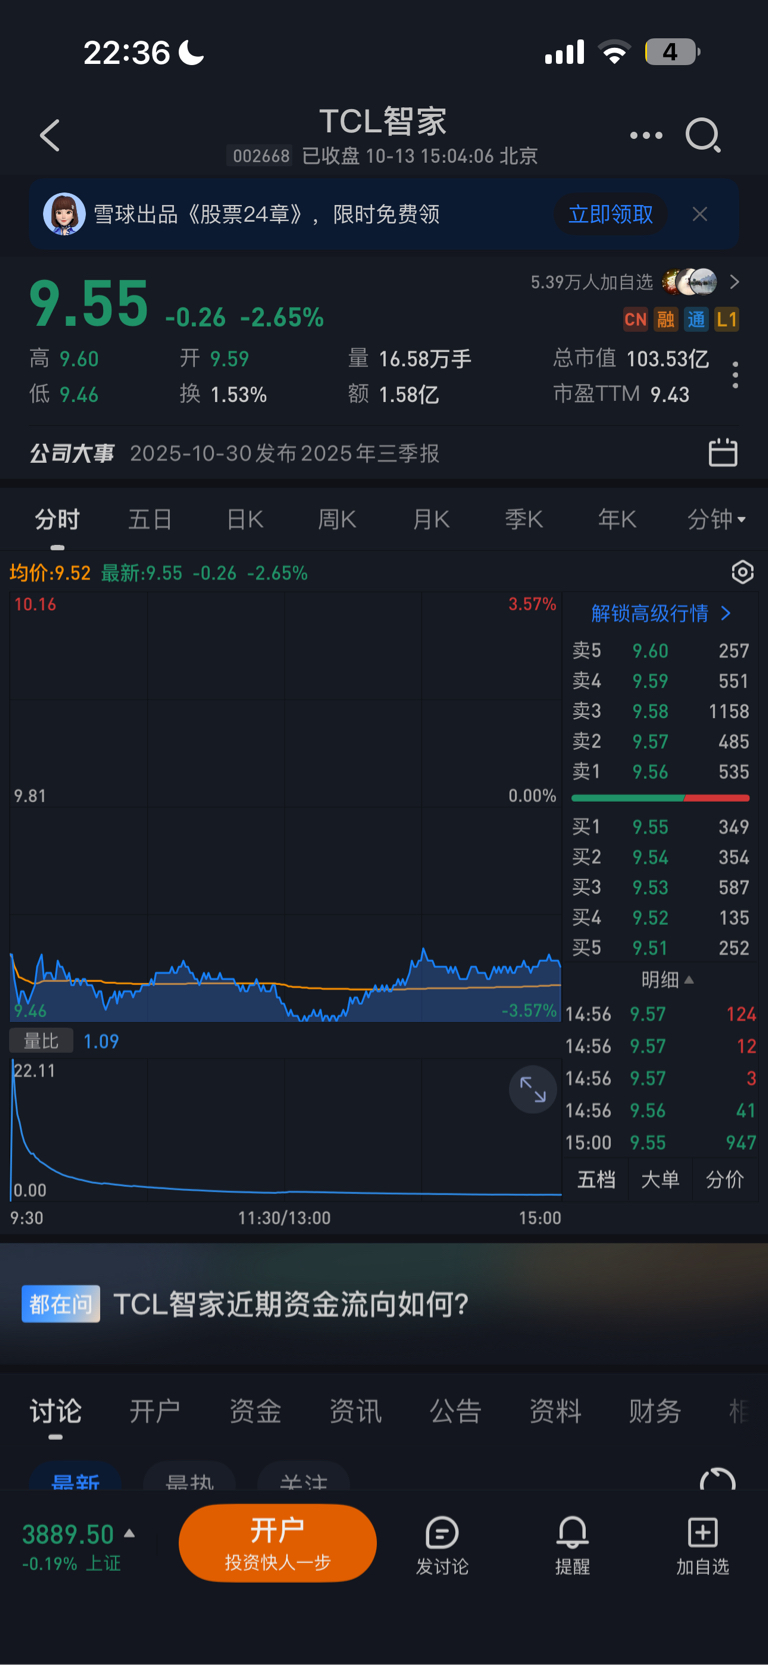This screenshot has width=768, height=1665.
Task: Expand more quote stats via vertical dots
Action: coord(736,375)
